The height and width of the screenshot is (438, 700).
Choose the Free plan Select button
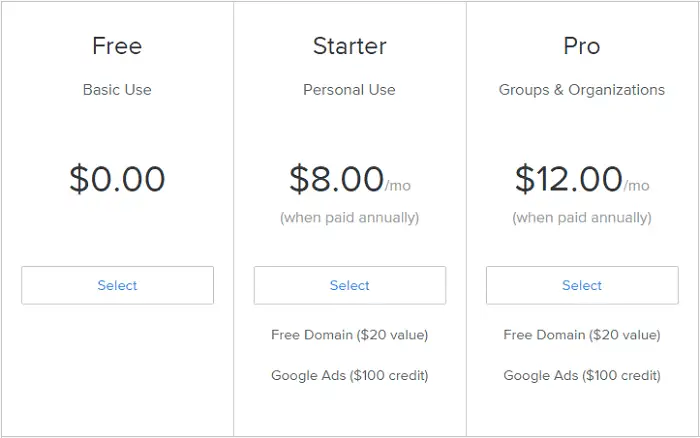(x=117, y=285)
